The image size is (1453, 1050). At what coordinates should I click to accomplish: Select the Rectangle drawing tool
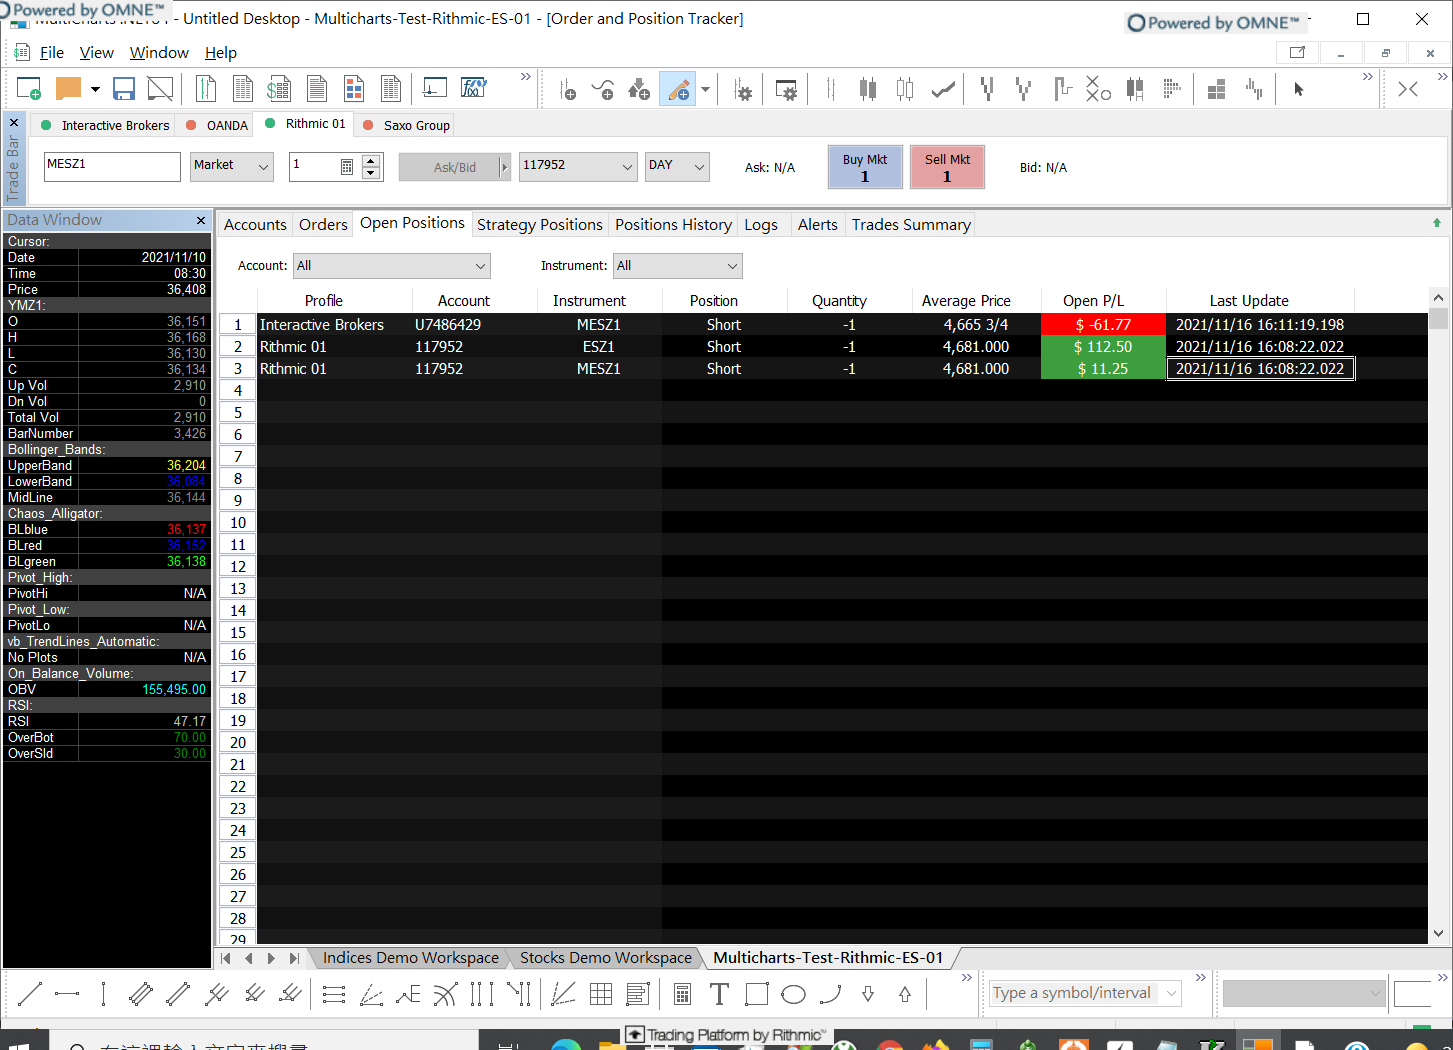[757, 994]
